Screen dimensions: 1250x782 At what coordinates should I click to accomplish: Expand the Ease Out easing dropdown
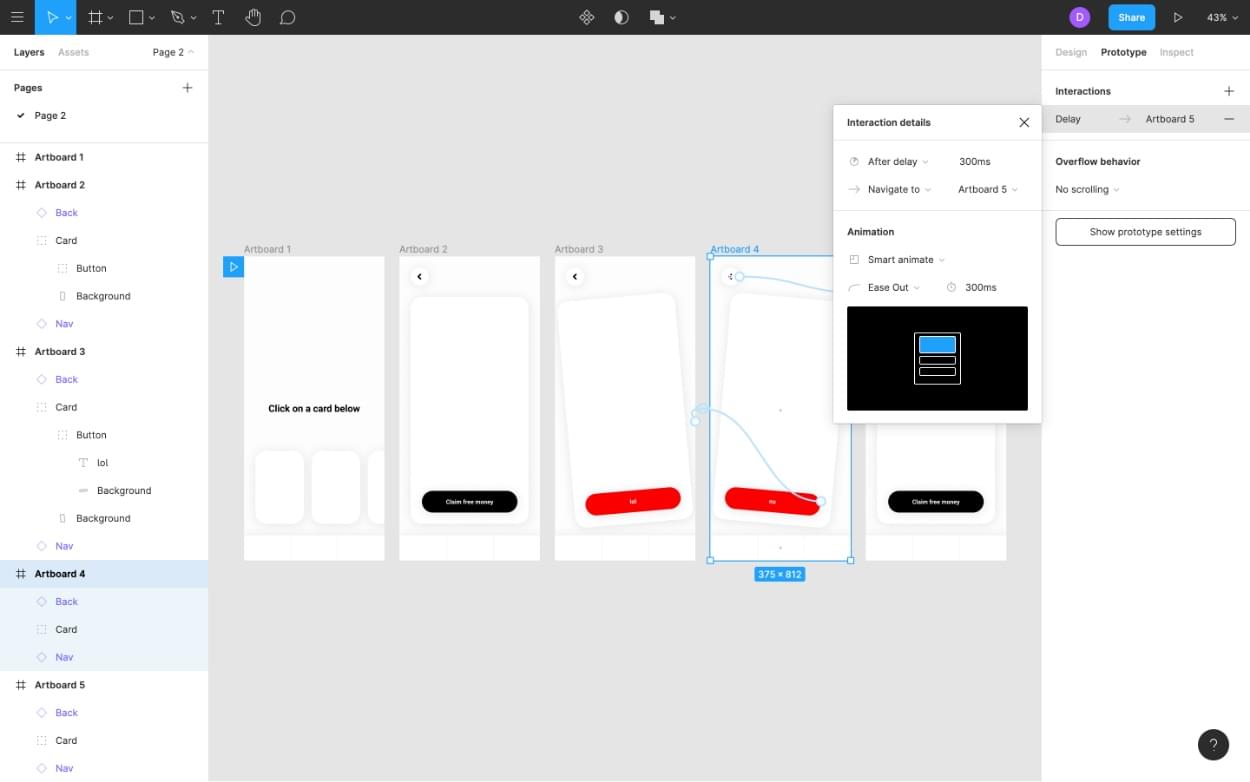coord(893,288)
